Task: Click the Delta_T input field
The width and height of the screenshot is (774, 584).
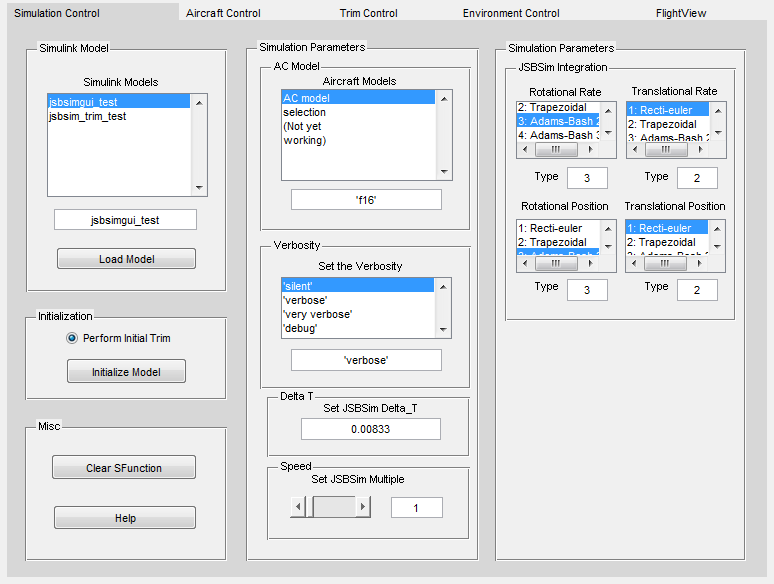Action: point(371,429)
